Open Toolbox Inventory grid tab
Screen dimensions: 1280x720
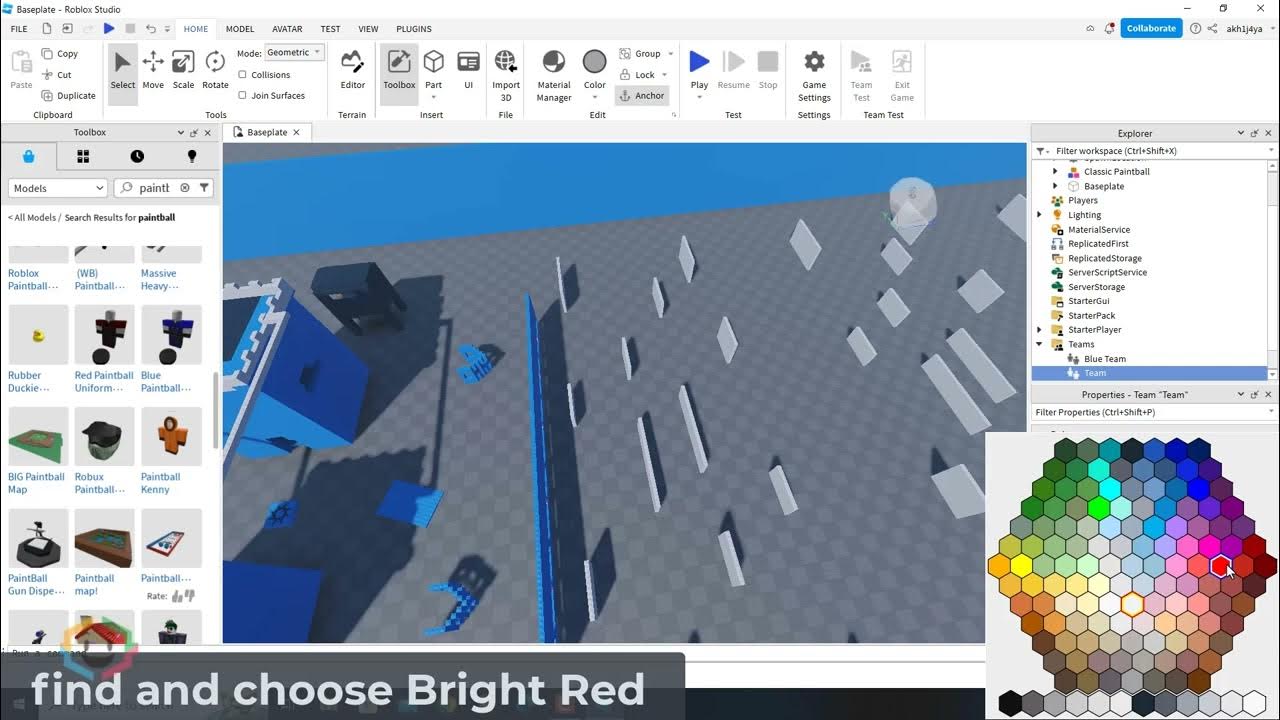coord(83,156)
